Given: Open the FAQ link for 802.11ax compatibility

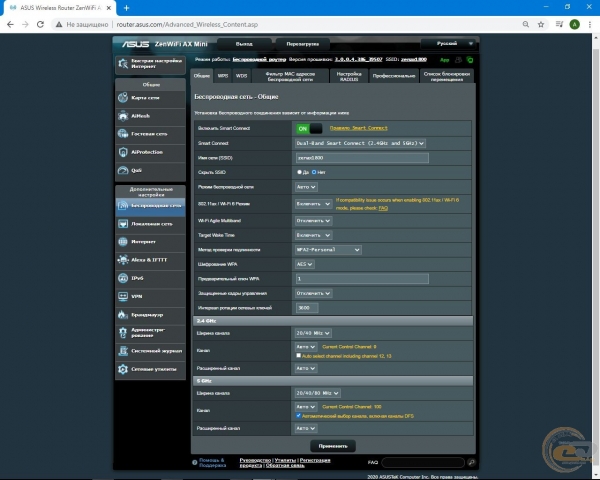Looking at the screenshot, I should [383, 208].
